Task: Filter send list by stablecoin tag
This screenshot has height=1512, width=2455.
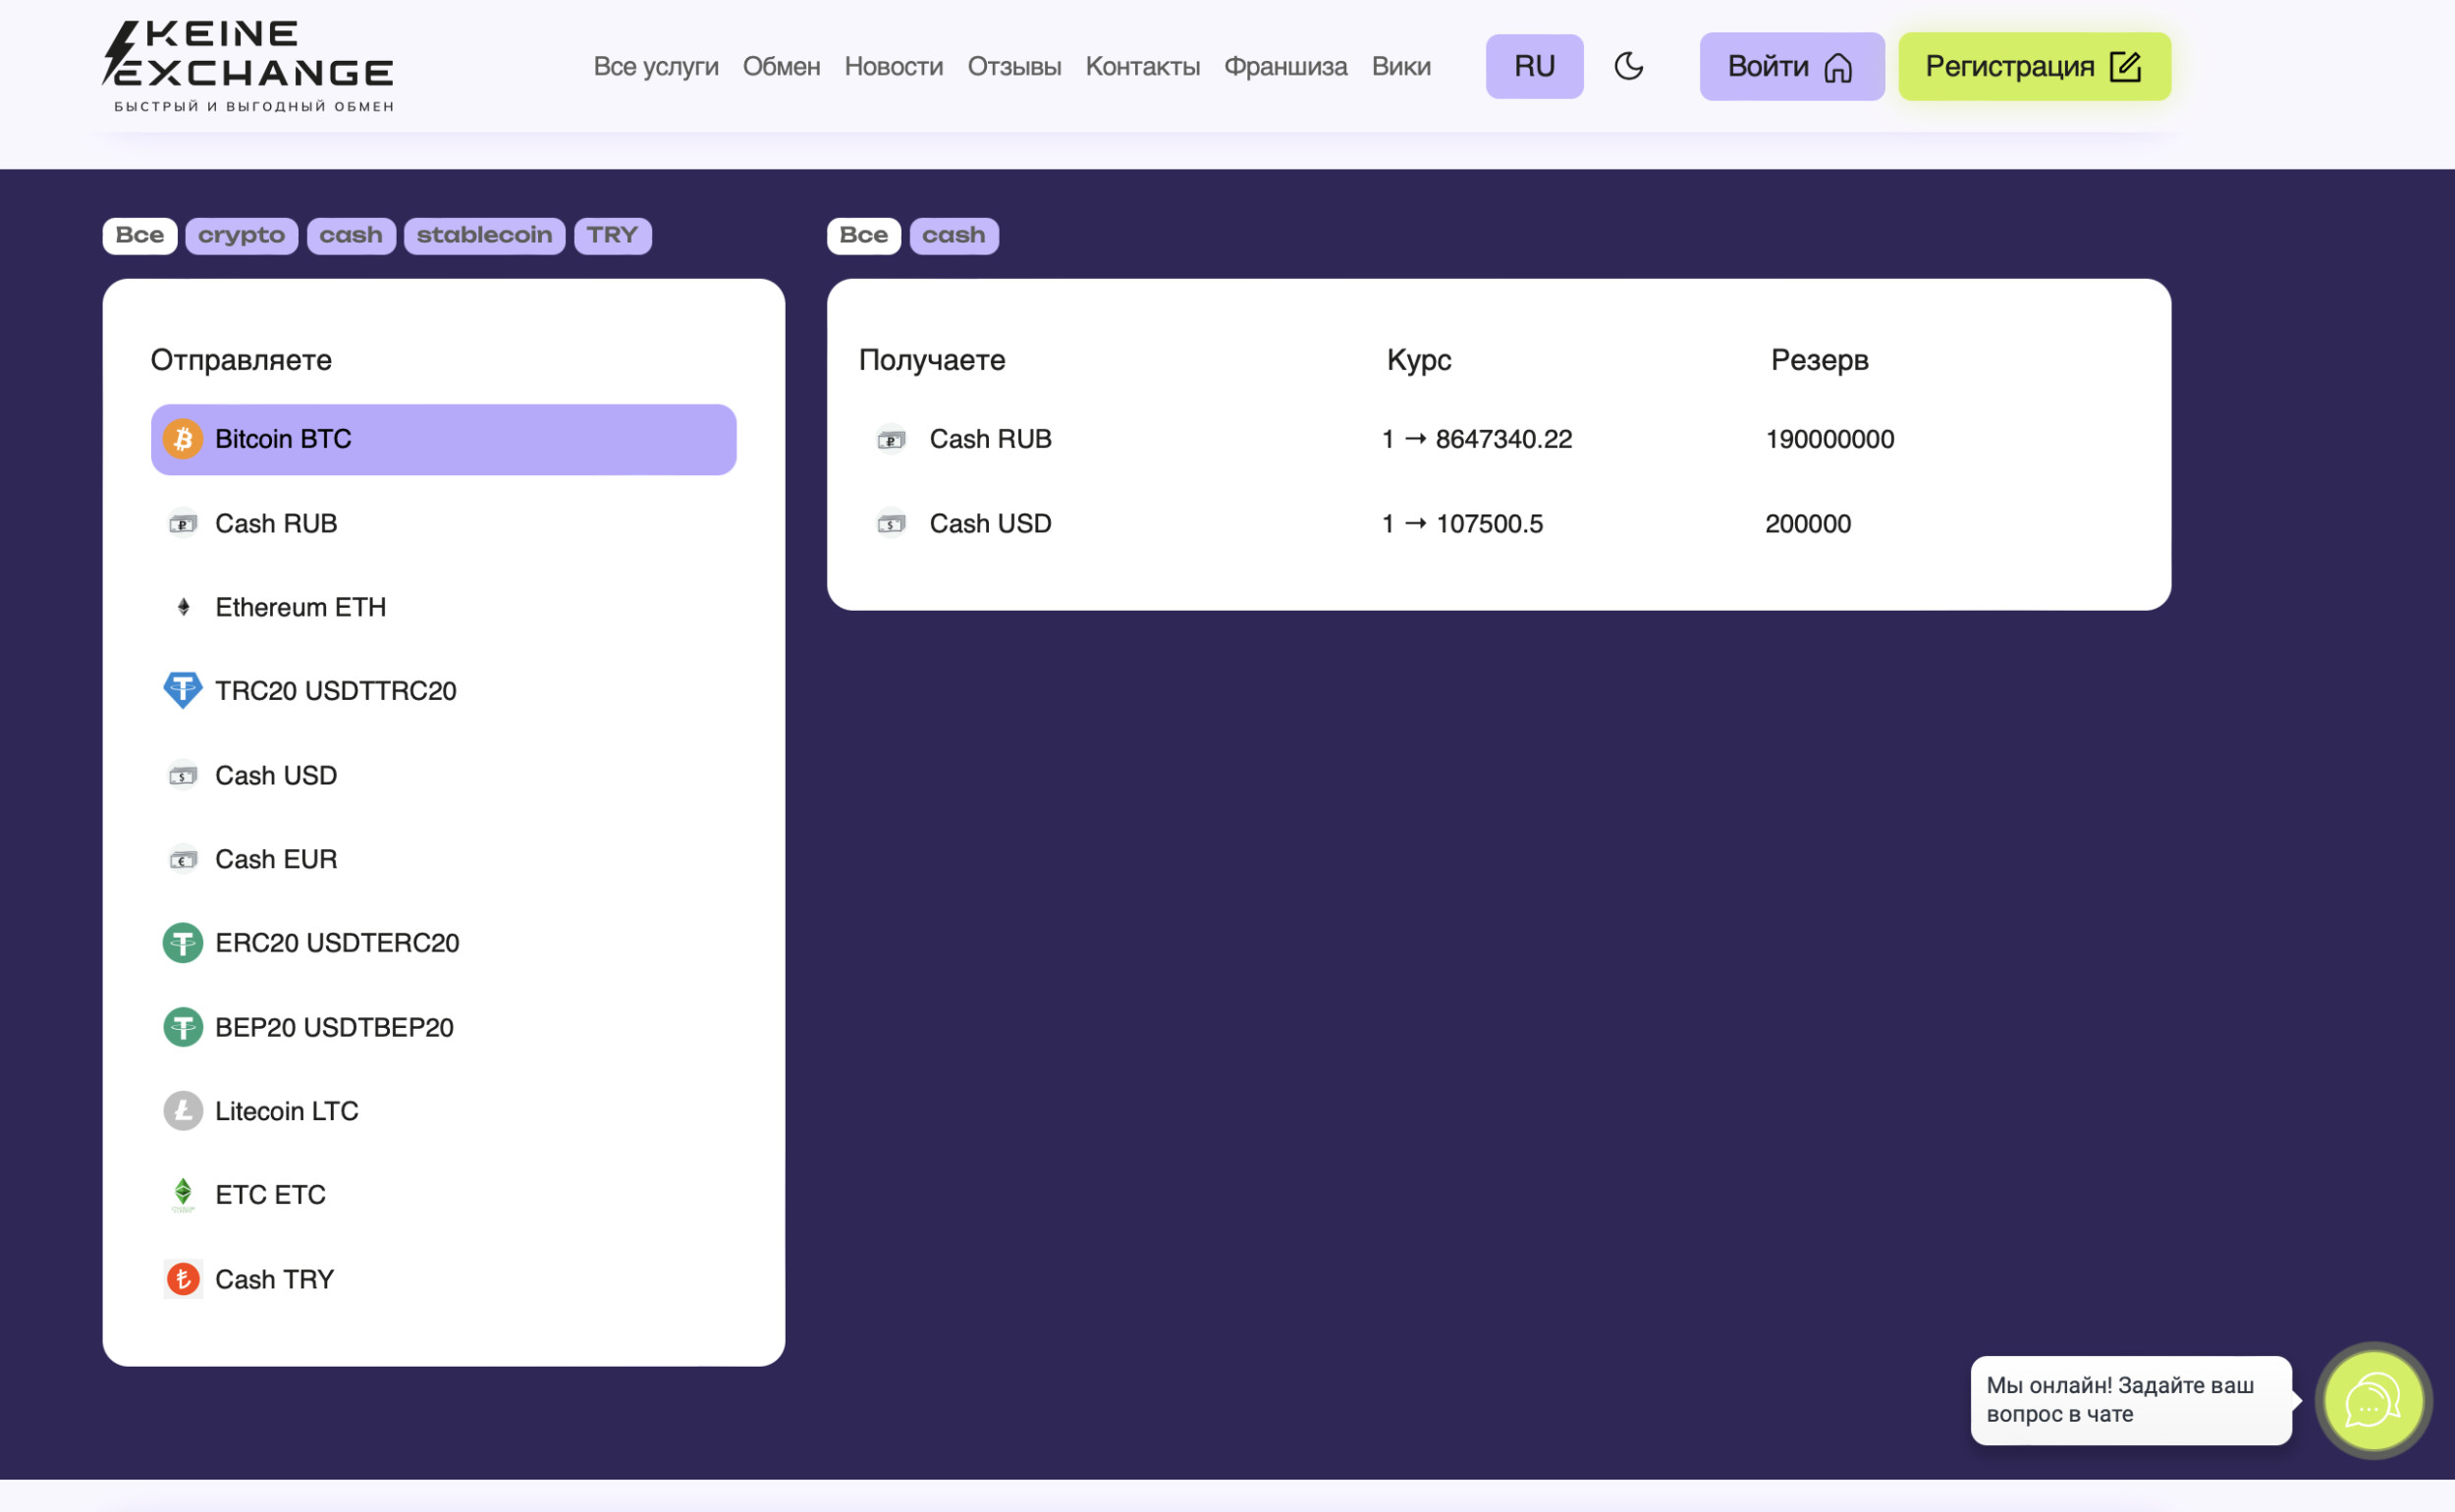Action: pyautogui.click(x=484, y=236)
